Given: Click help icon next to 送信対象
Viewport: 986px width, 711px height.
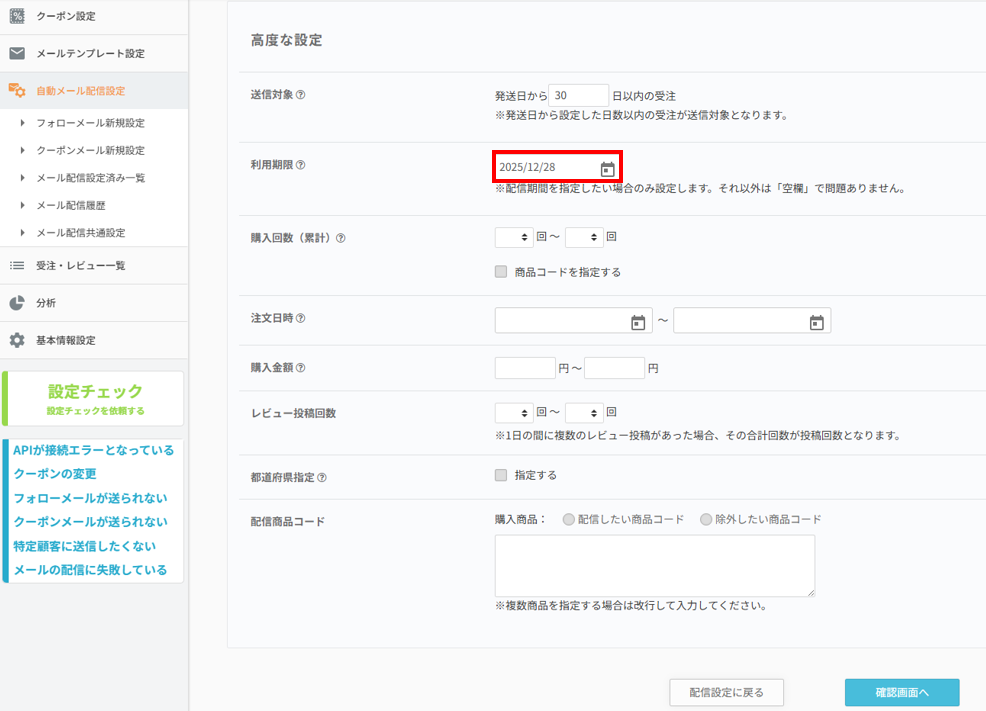Looking at the screenshot, I should click(301, 96).
